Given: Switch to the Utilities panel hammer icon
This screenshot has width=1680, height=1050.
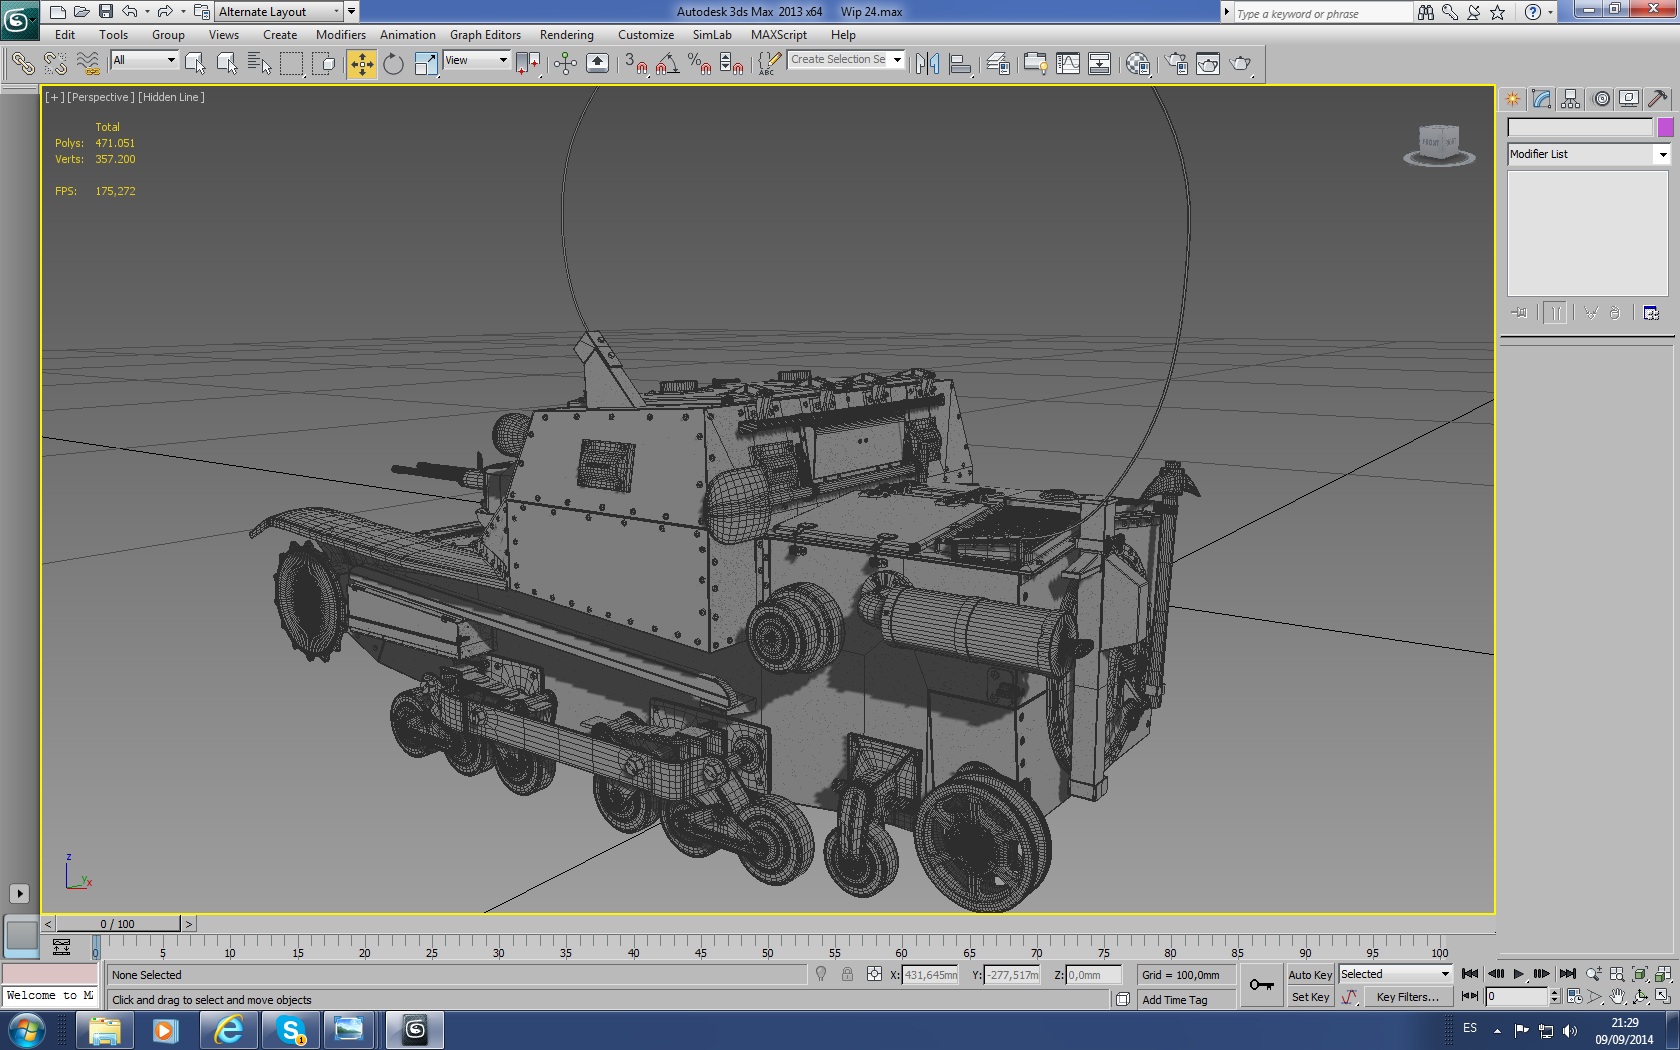Looking at the screenshot, I should point(1657,99).
